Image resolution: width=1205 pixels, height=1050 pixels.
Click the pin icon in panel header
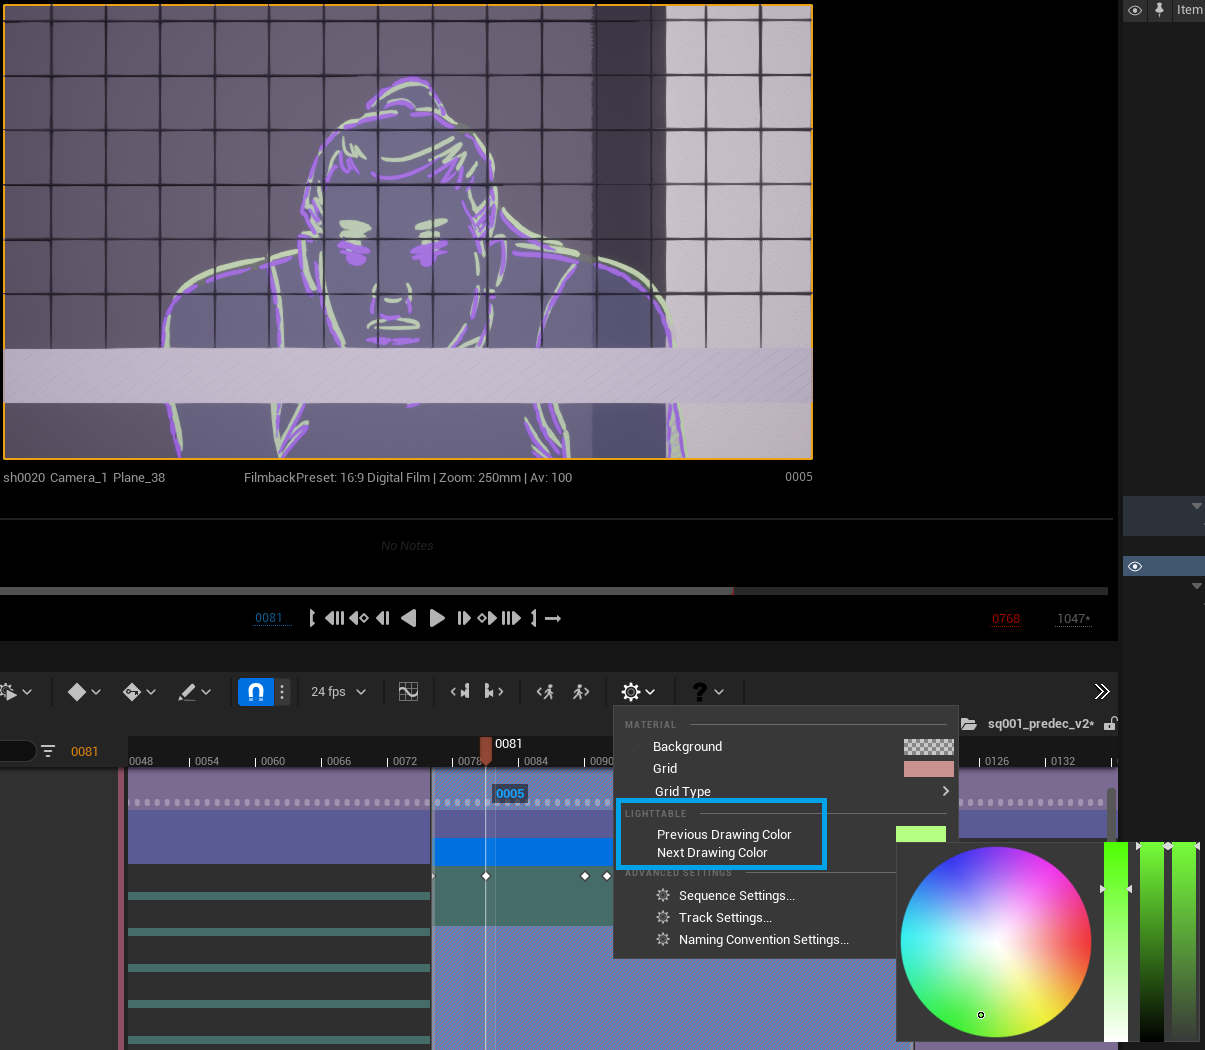pyautogui.click(x=1160, y=10)
